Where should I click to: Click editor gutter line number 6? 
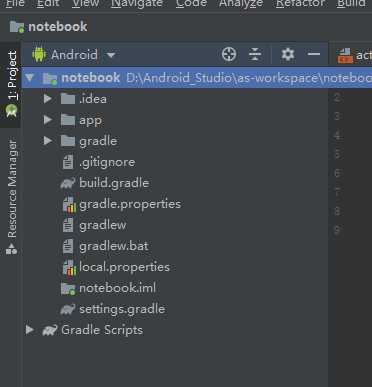337,173
